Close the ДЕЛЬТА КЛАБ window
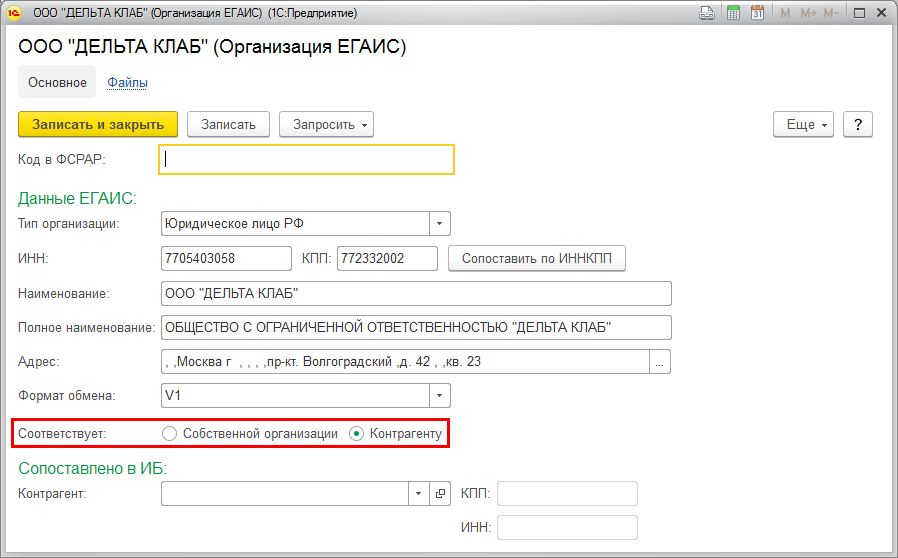898x558 pixels. point(881,13)
